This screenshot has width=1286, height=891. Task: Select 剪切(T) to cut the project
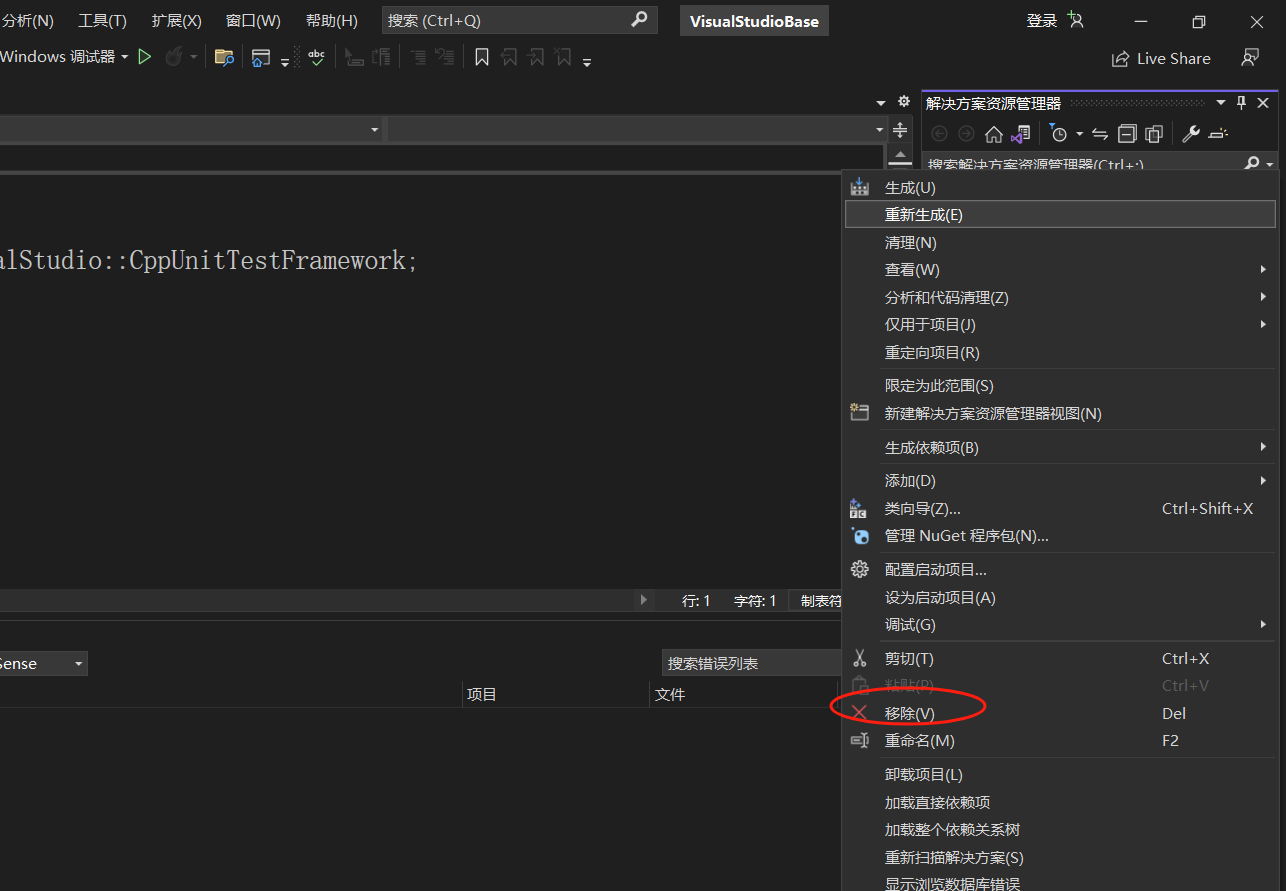point(1060,658)
